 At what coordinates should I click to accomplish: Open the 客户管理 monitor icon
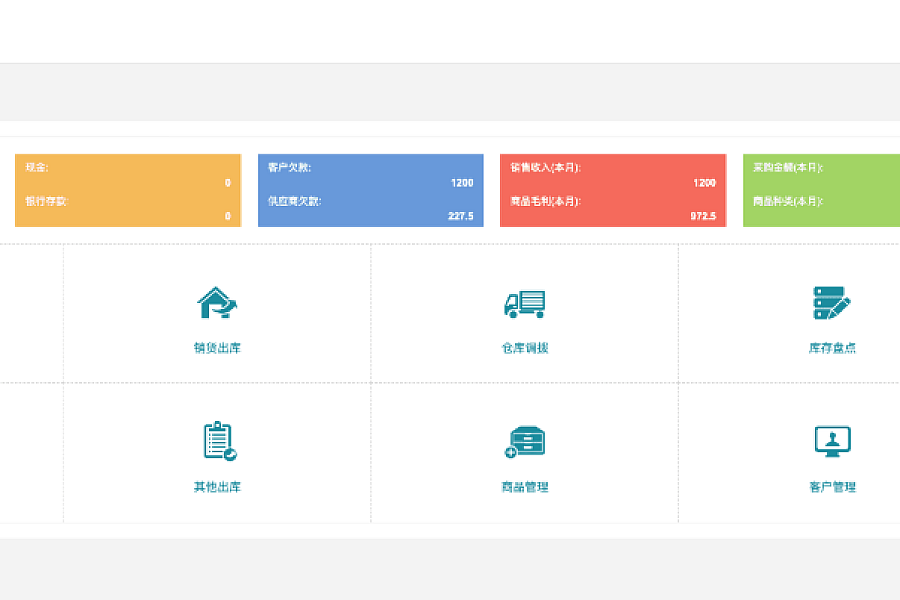click(833, 442)
